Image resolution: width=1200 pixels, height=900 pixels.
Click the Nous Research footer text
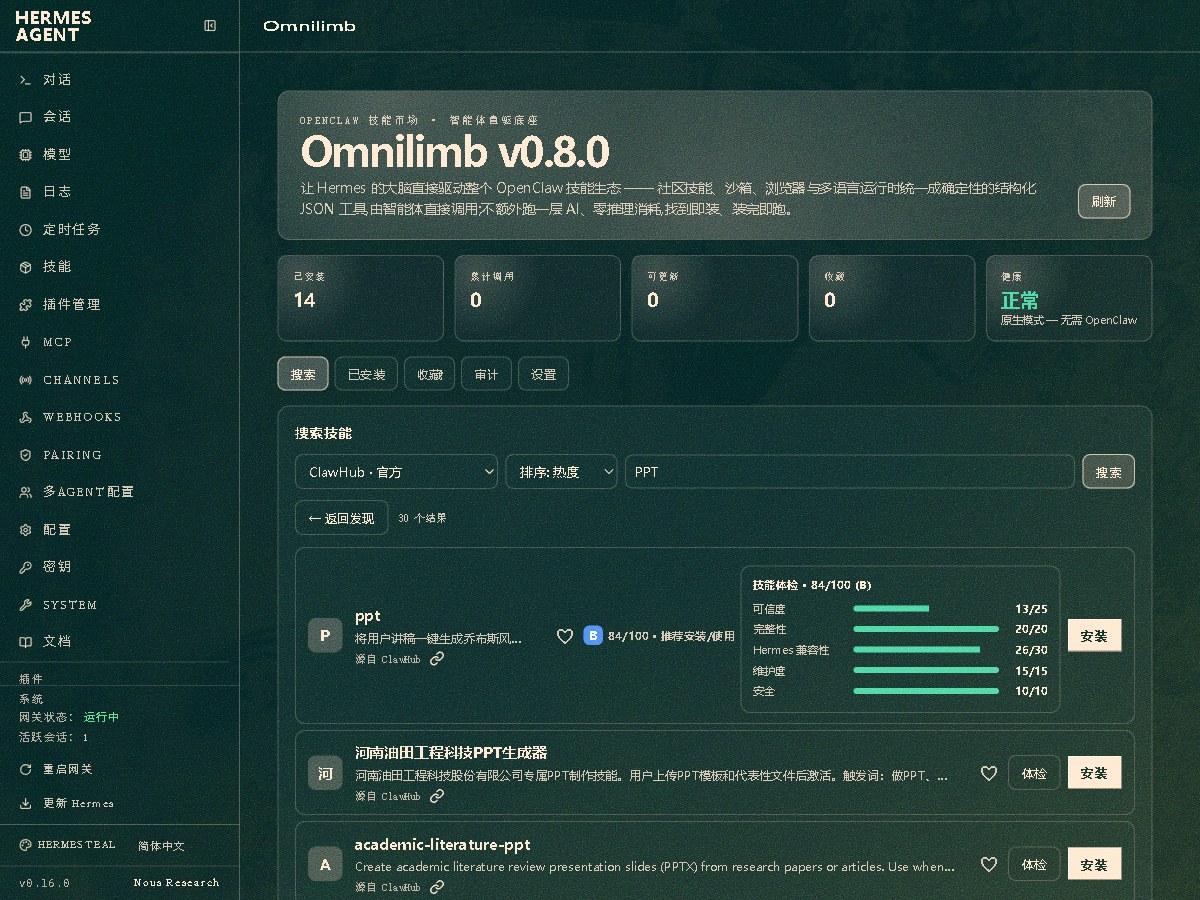tap(176, 883)
